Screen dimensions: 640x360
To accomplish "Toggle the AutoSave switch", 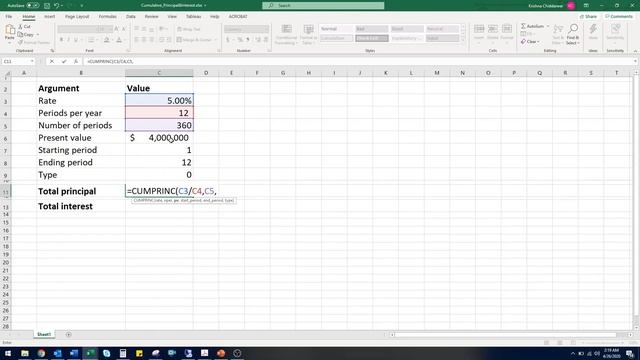I will [x=33, y=6].
